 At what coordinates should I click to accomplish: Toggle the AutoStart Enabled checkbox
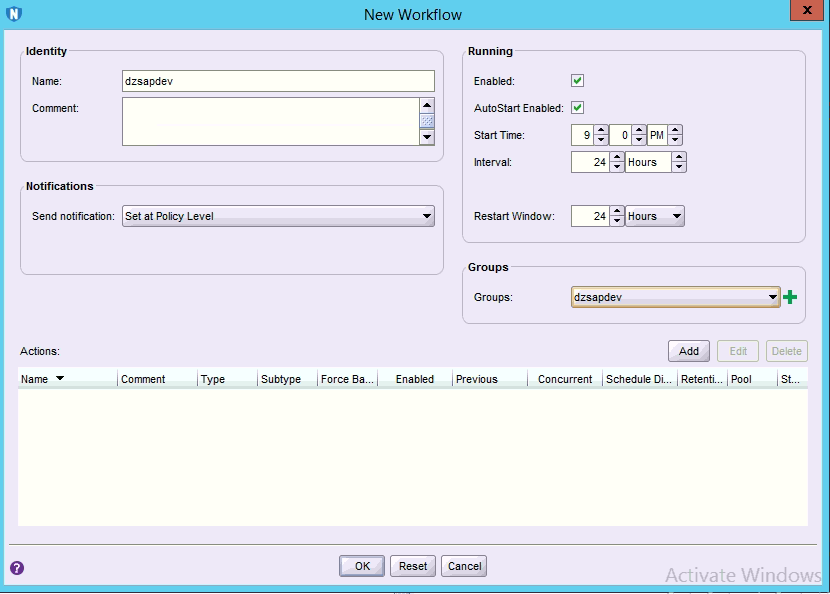[x=577, y=108]
